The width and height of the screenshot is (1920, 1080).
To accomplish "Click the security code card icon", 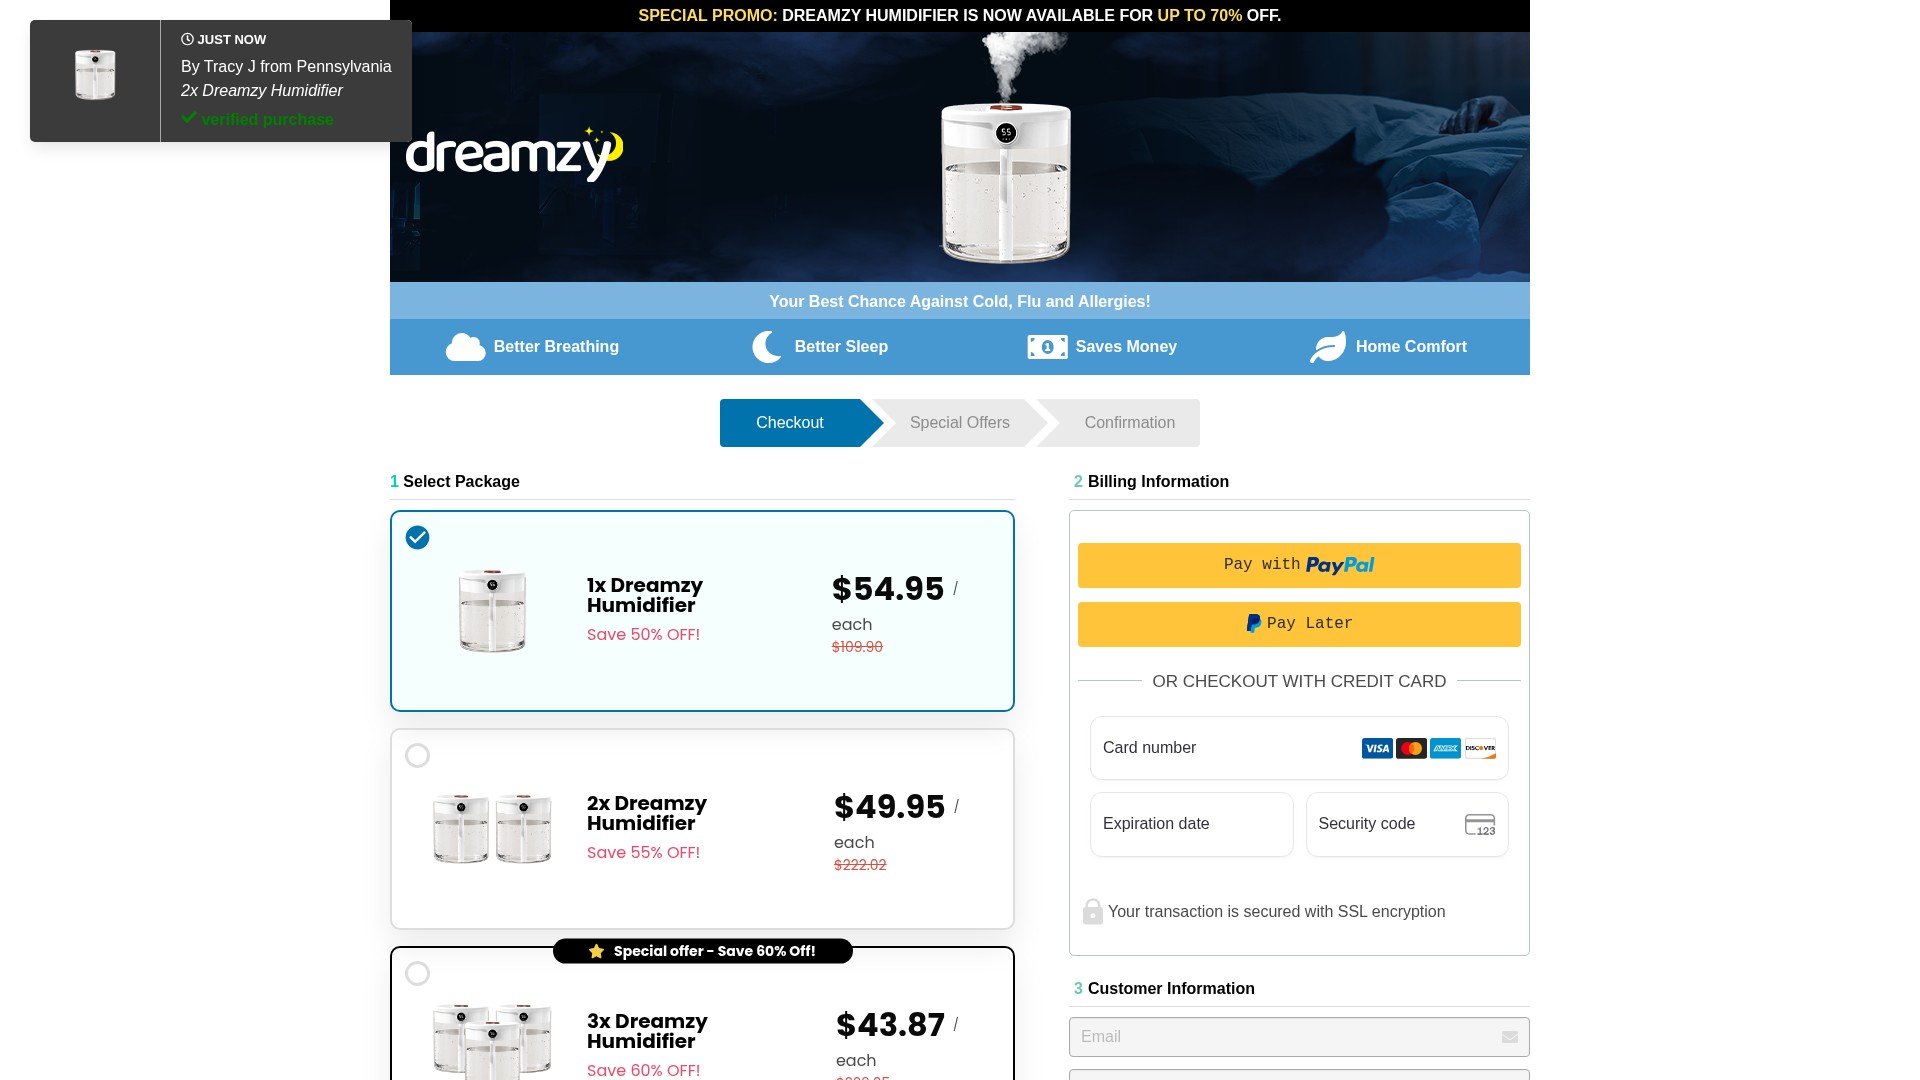I will 1480,825.
